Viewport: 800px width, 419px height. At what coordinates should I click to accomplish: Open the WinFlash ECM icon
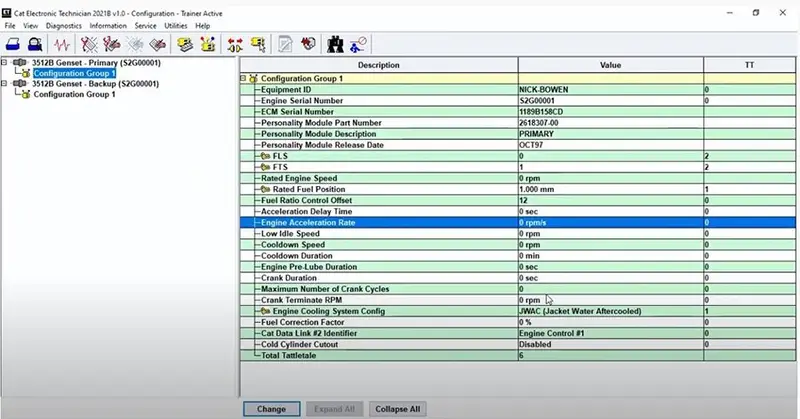(258, 45)
